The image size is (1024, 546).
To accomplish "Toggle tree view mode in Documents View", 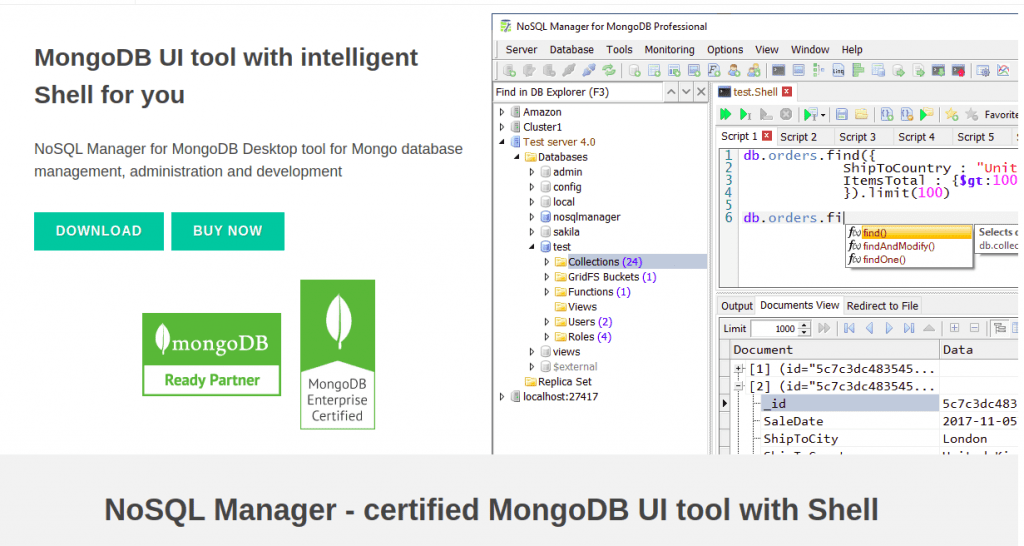I will [1000, 329].
